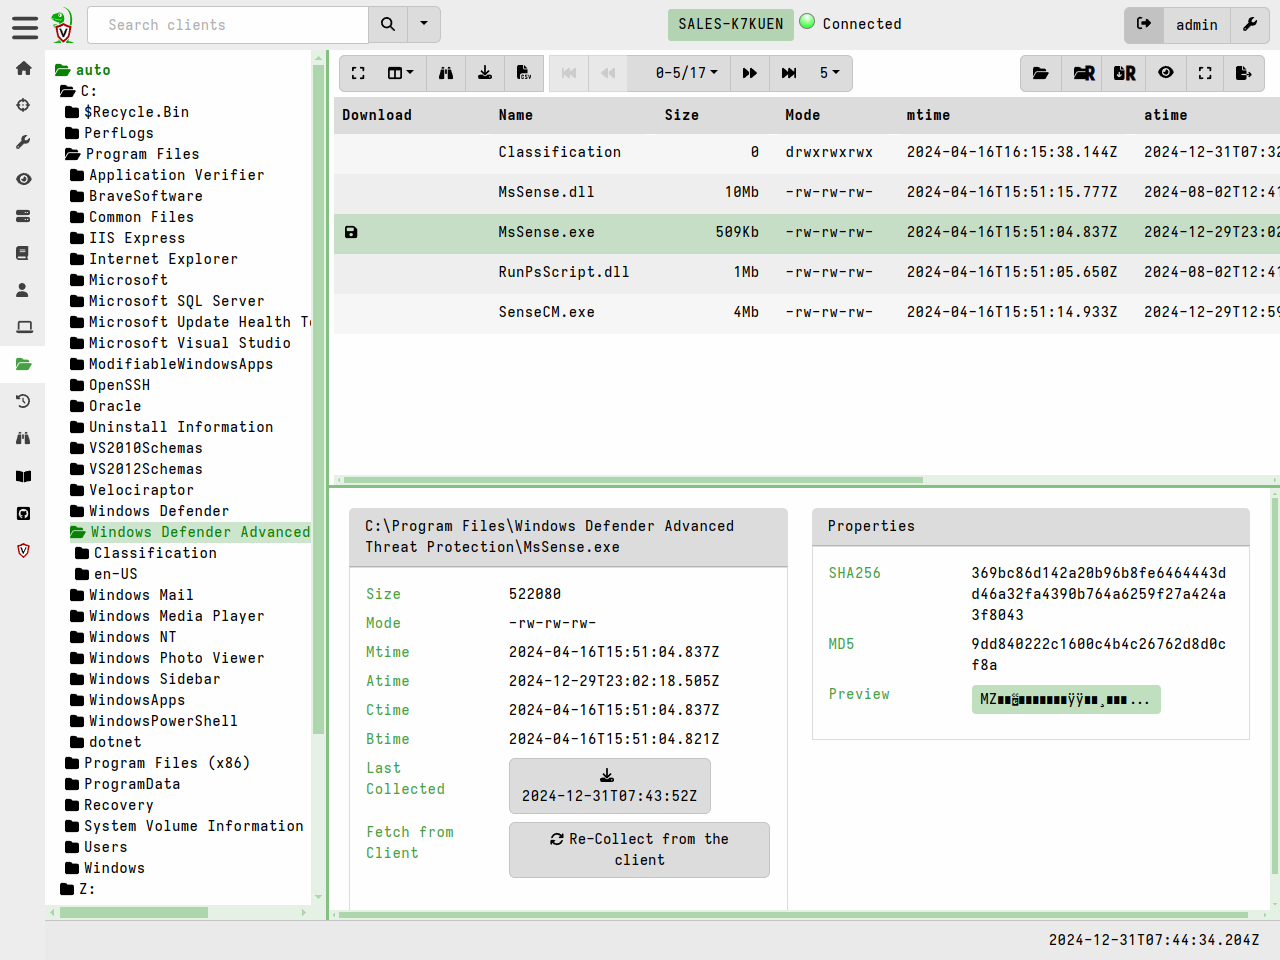Open the 0-5/17 page range dropdown
The image size is (1280, 960).
point(686,73)
